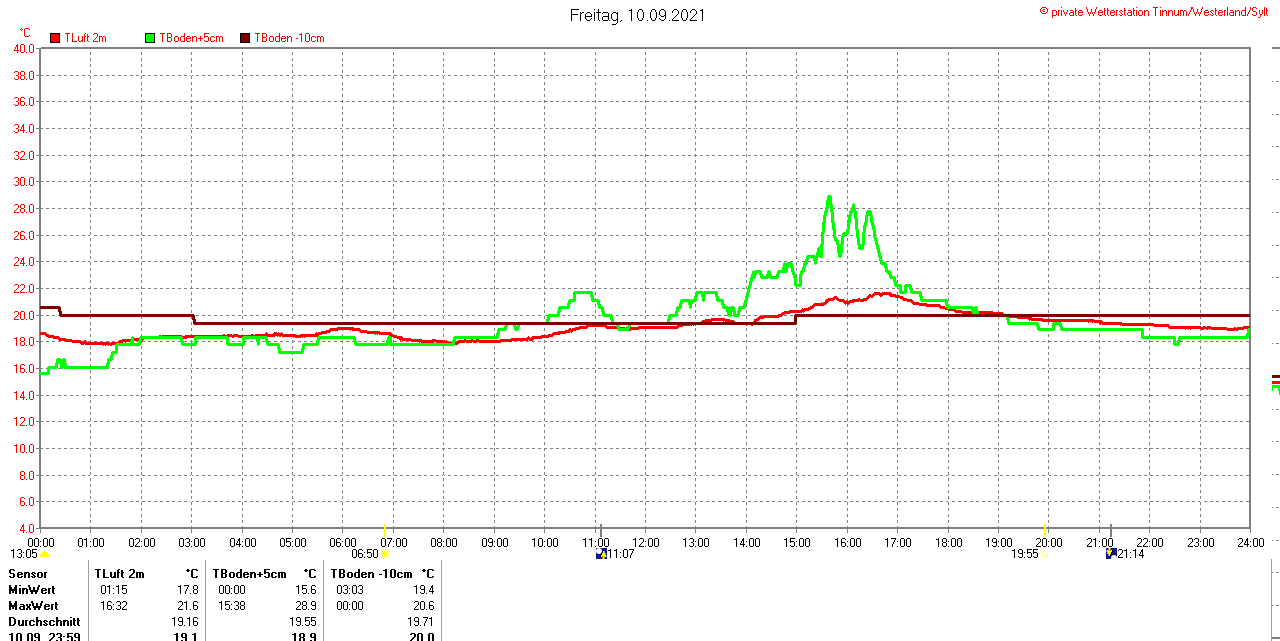Click the MinWert row label in the table
The height and width of the screenshot is (641, 1280).
click(x=31, y=590)
